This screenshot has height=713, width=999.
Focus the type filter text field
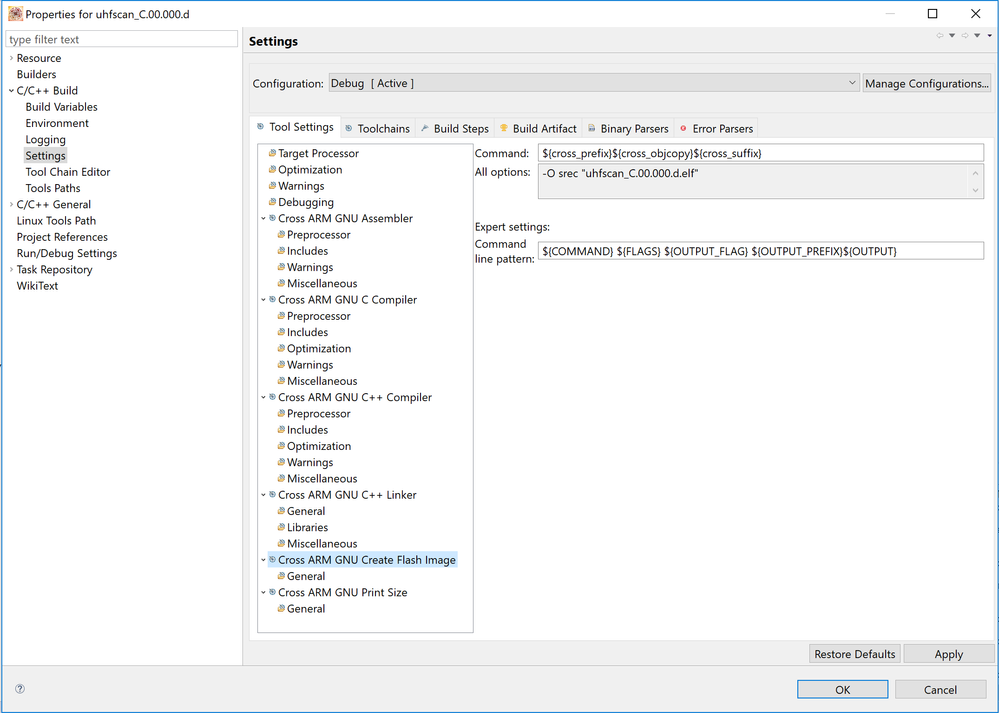(122, 39)
